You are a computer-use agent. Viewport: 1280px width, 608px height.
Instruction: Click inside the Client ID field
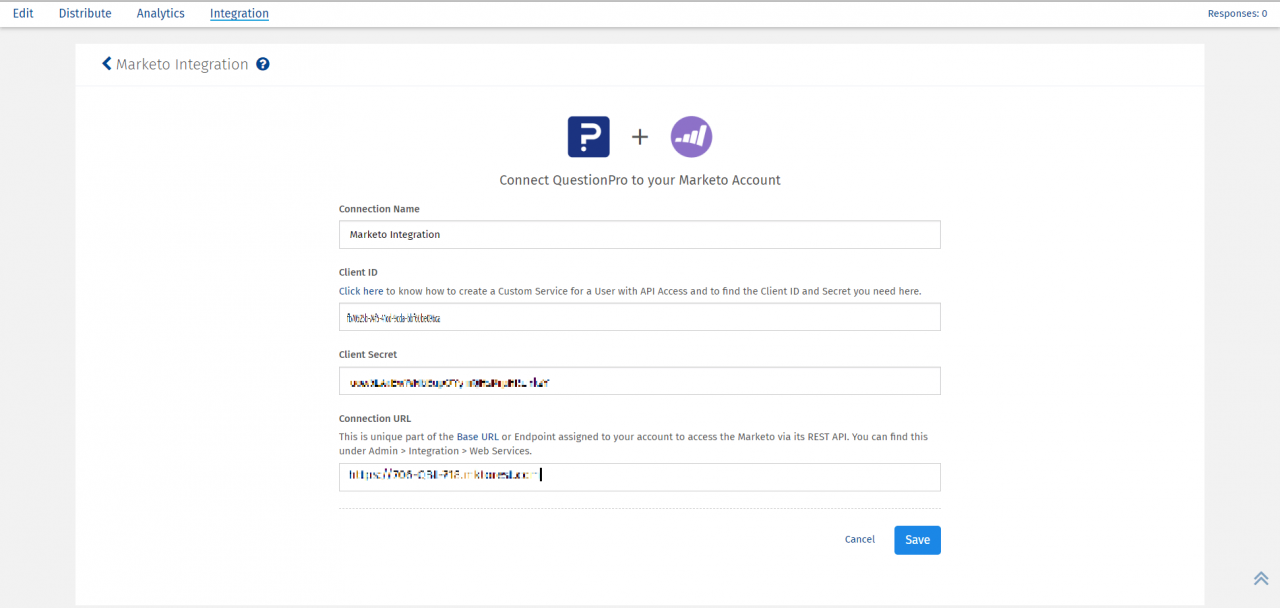pos(639,316)
